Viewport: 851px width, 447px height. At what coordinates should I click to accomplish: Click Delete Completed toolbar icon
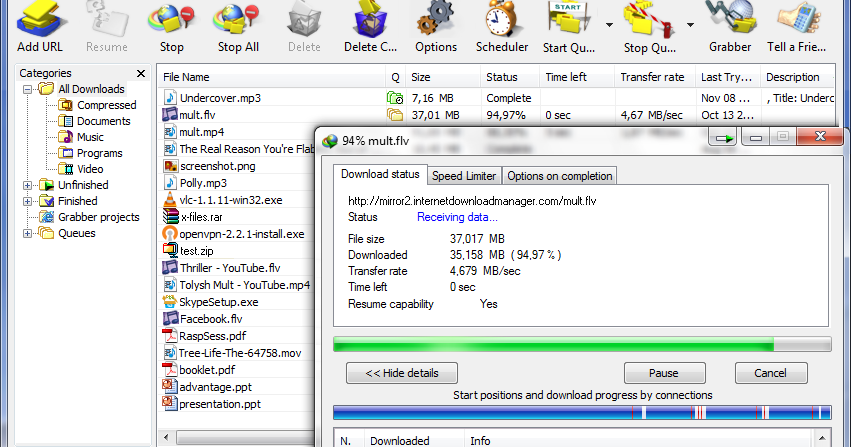[370, 21]
